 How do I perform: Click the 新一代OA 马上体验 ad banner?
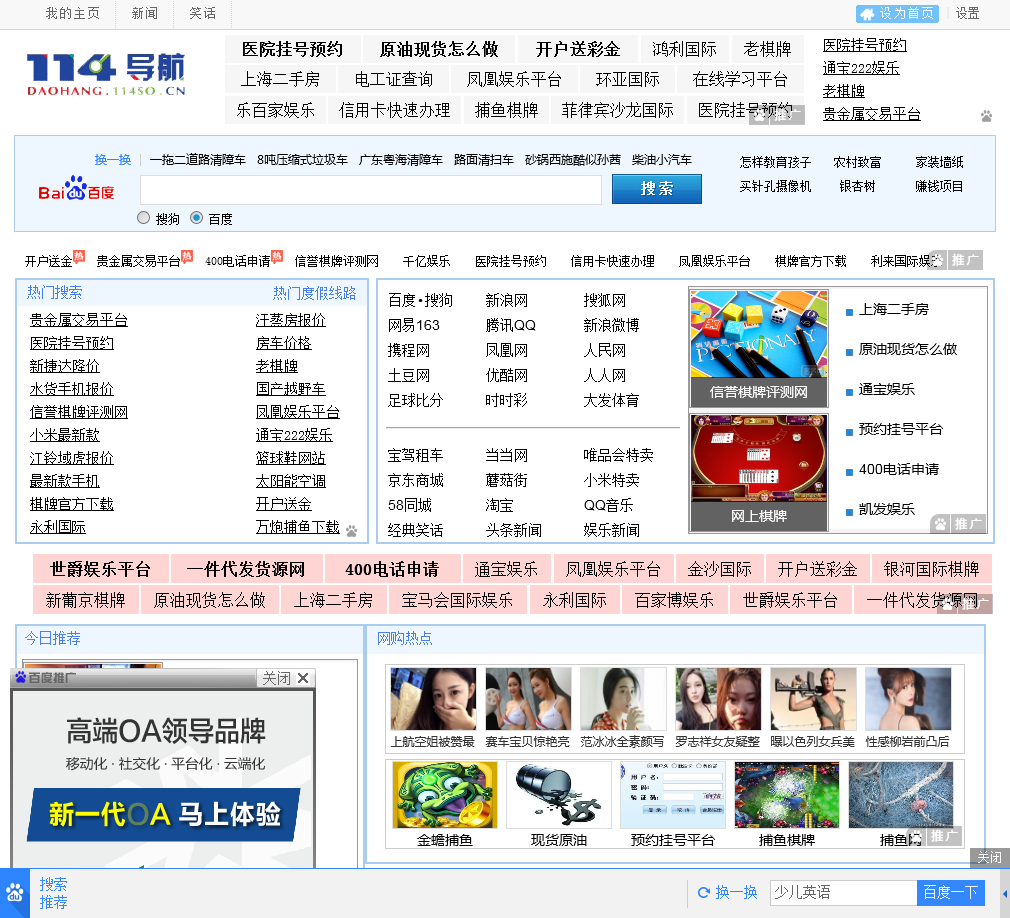(x=164, y=814)
